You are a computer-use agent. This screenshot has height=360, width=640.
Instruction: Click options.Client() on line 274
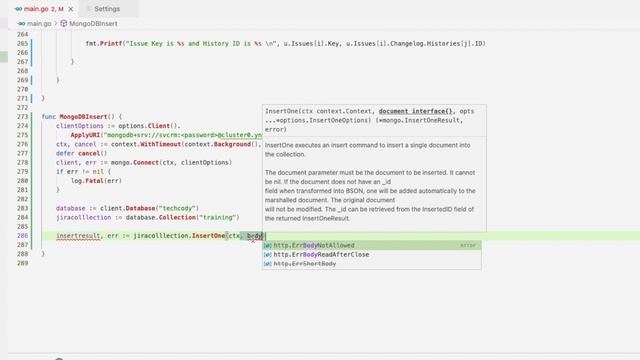coord(149,126)
